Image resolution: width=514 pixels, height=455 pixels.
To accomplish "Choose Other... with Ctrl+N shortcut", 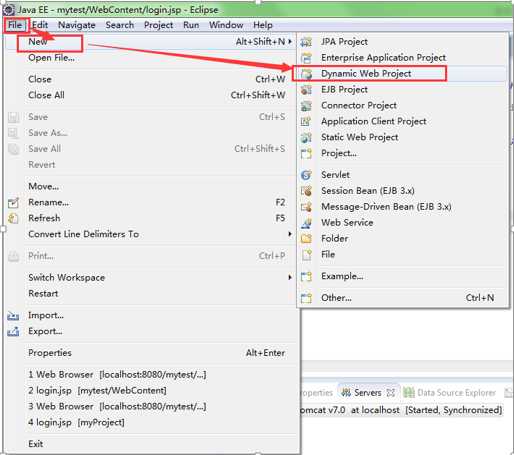I will [403, 298].
